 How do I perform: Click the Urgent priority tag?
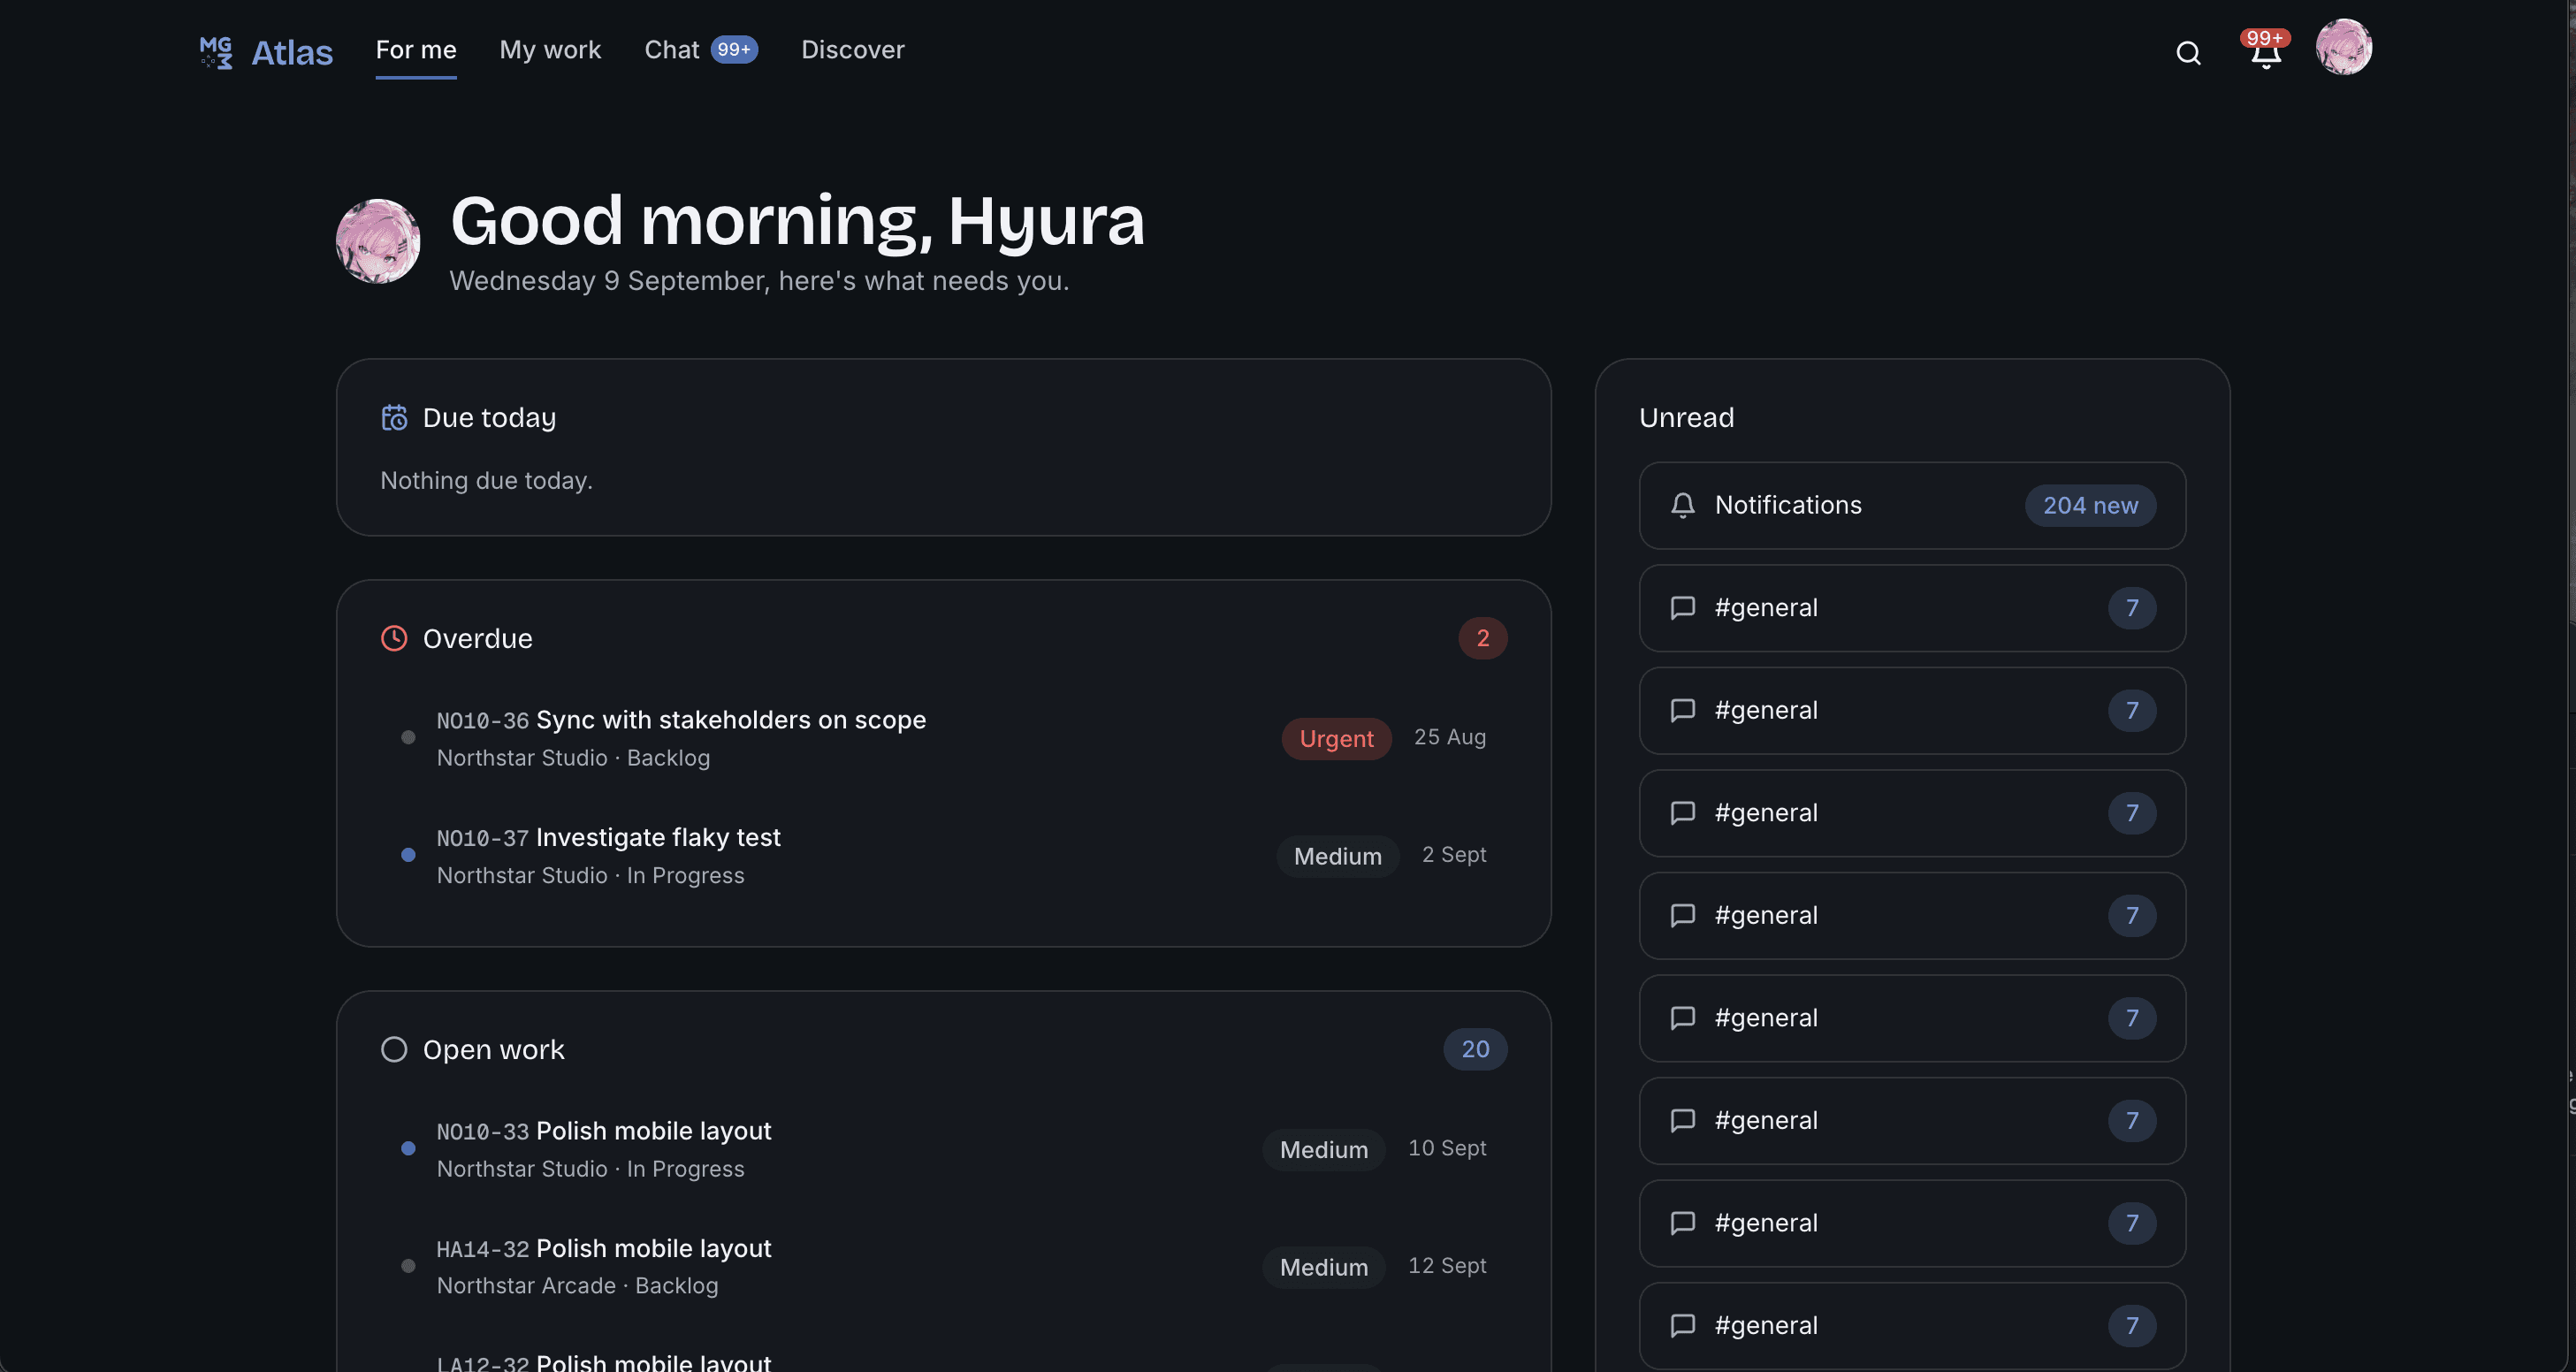tap(1336, 739)
